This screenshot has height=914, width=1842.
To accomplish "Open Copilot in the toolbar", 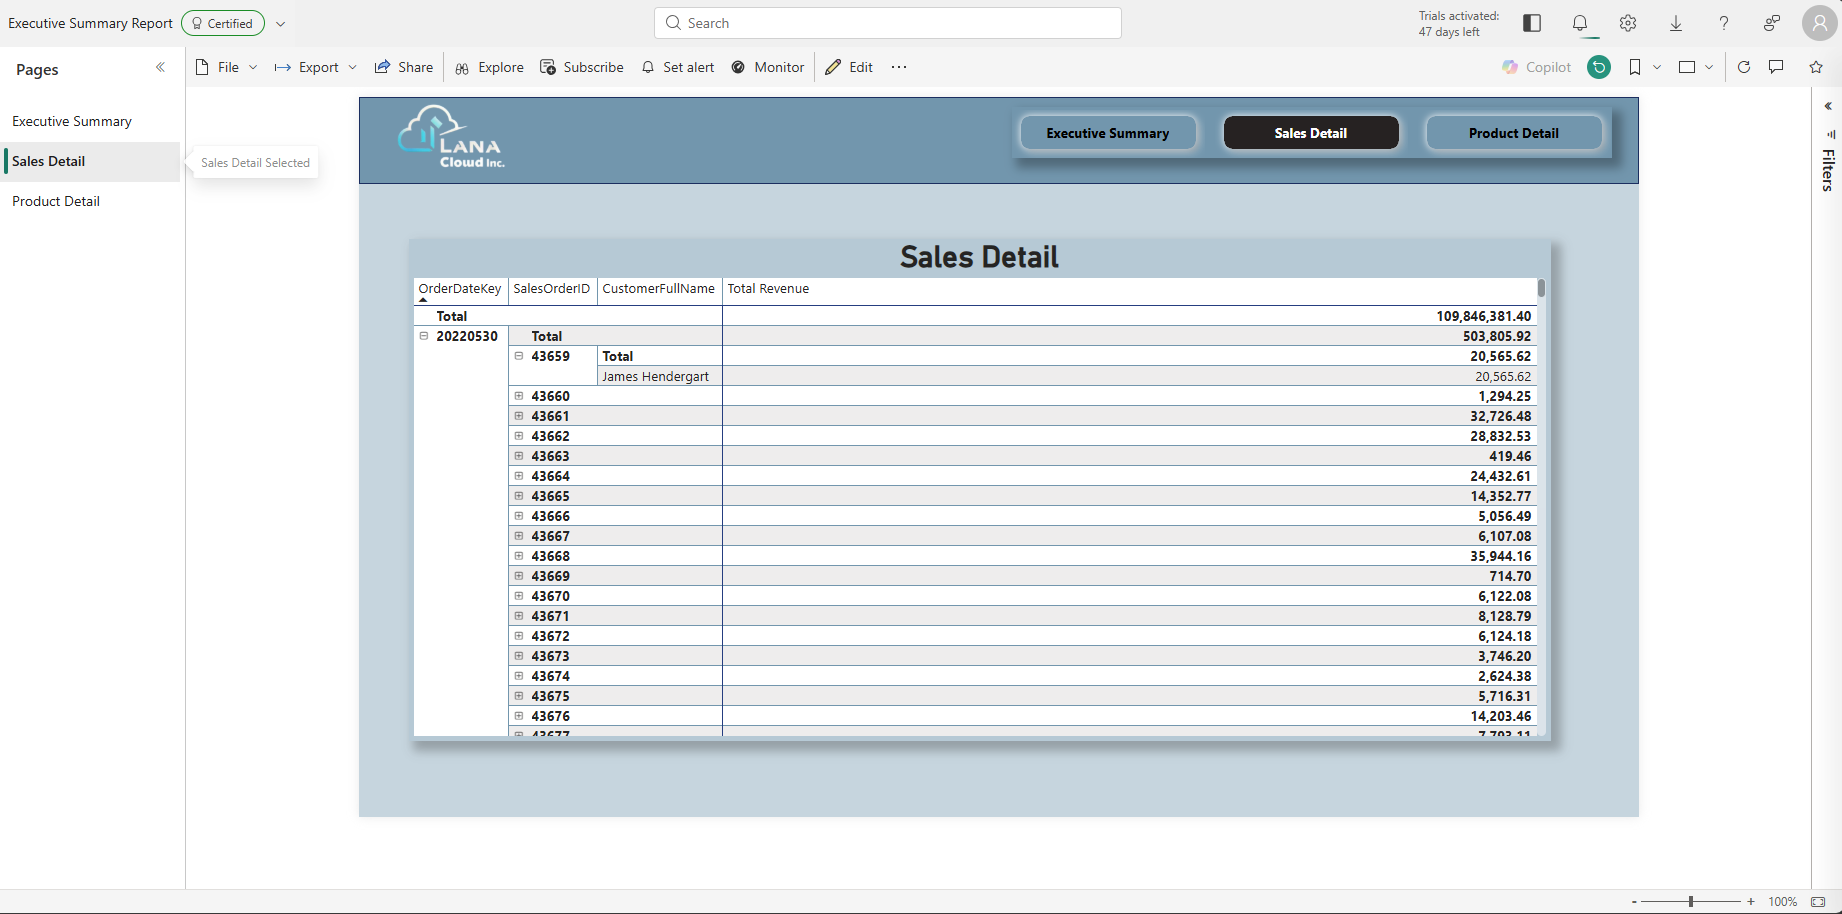I will coord(1536,67).
